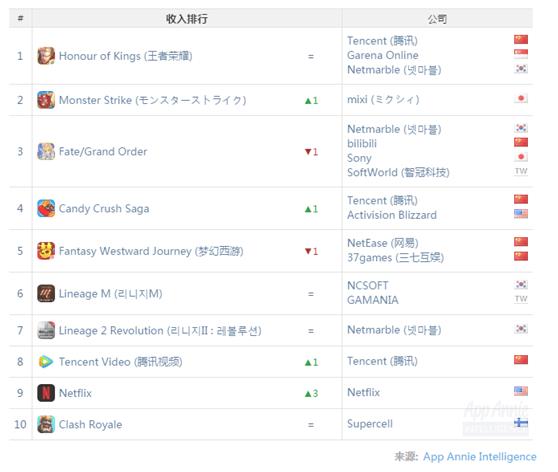Click the Tencent Video play icon
This screenshot has height=472, width=558.
(46, 362)
